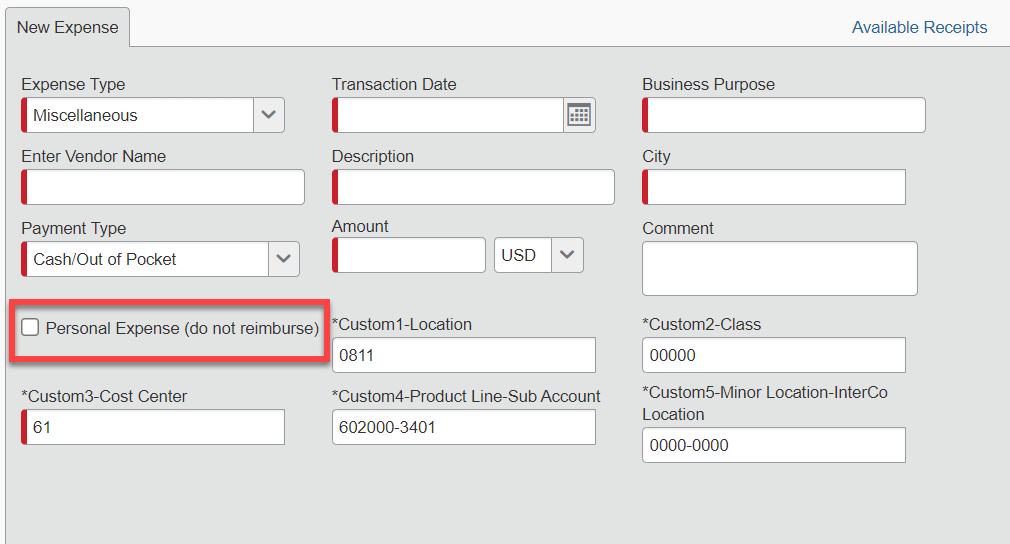Focus the Business Purpose text field
Screen dimensions: 1010x544
point(785,115)
